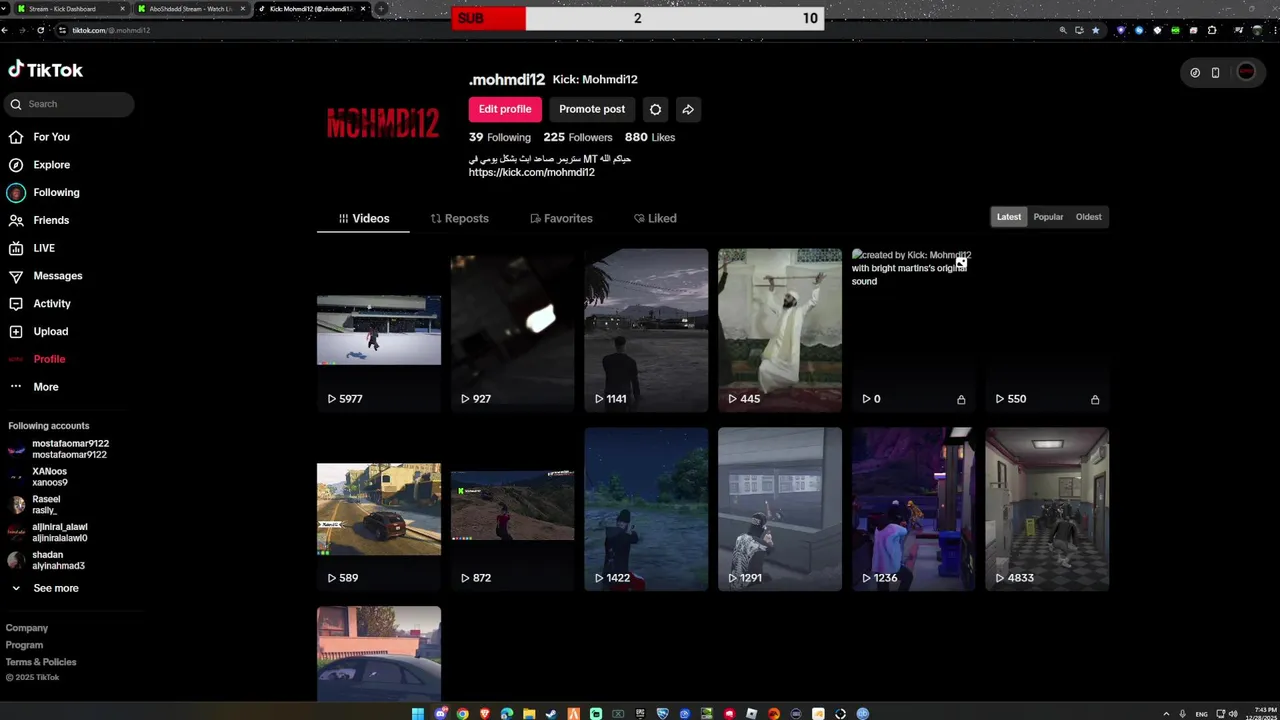
Task: Open the Explore page
Action: click(x=51, y=165)
